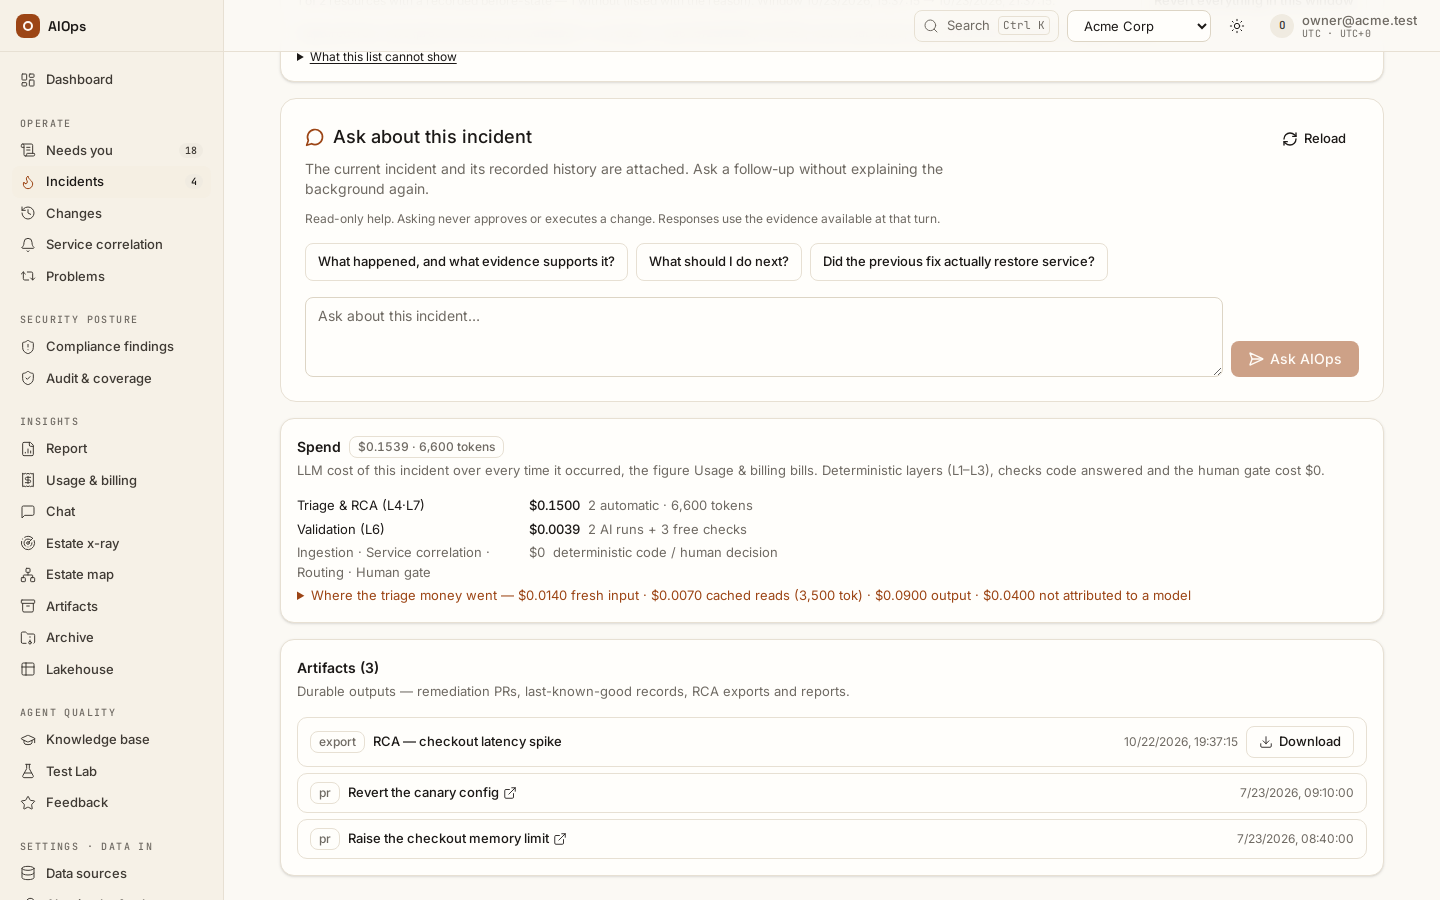This screenshot has height=900, width=1440.
Task: Click the Search box in the top bar
Action: click(986, 26)
